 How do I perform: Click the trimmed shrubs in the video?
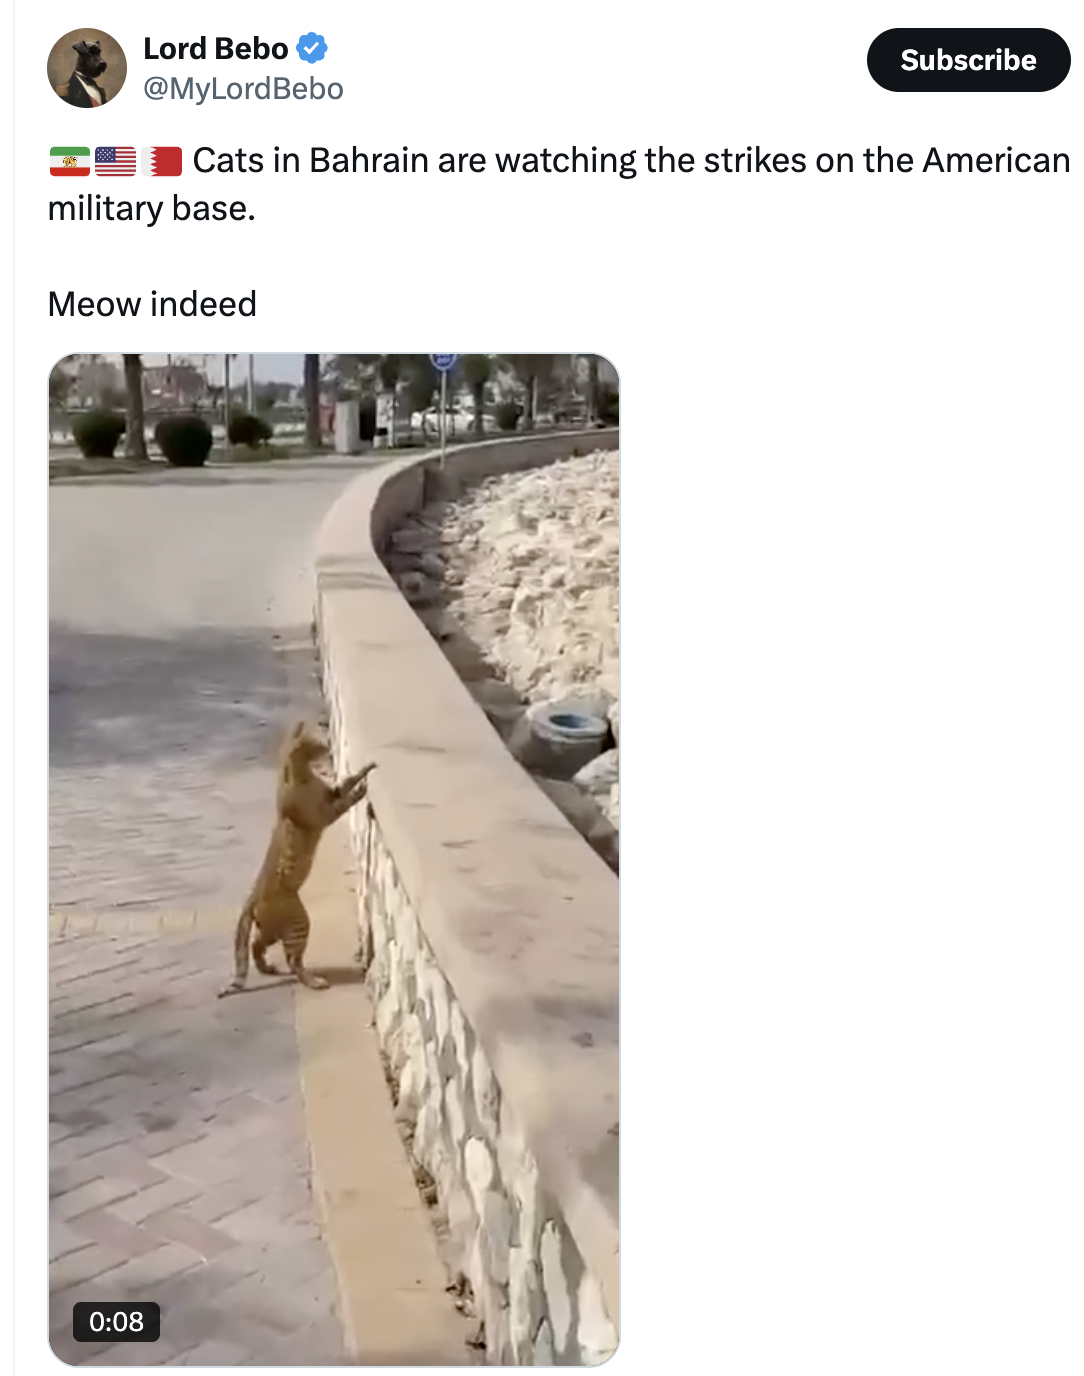pyautogui.click(x=170, y=437)
